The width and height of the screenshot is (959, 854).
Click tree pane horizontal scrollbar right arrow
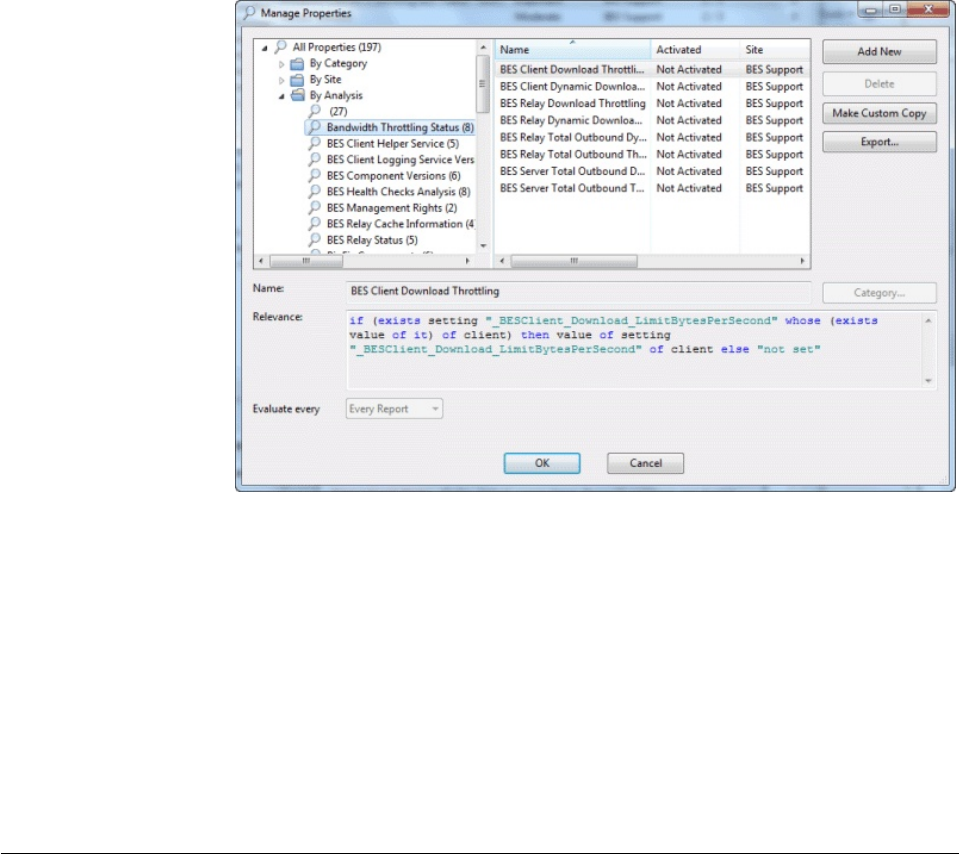(468, 261)
